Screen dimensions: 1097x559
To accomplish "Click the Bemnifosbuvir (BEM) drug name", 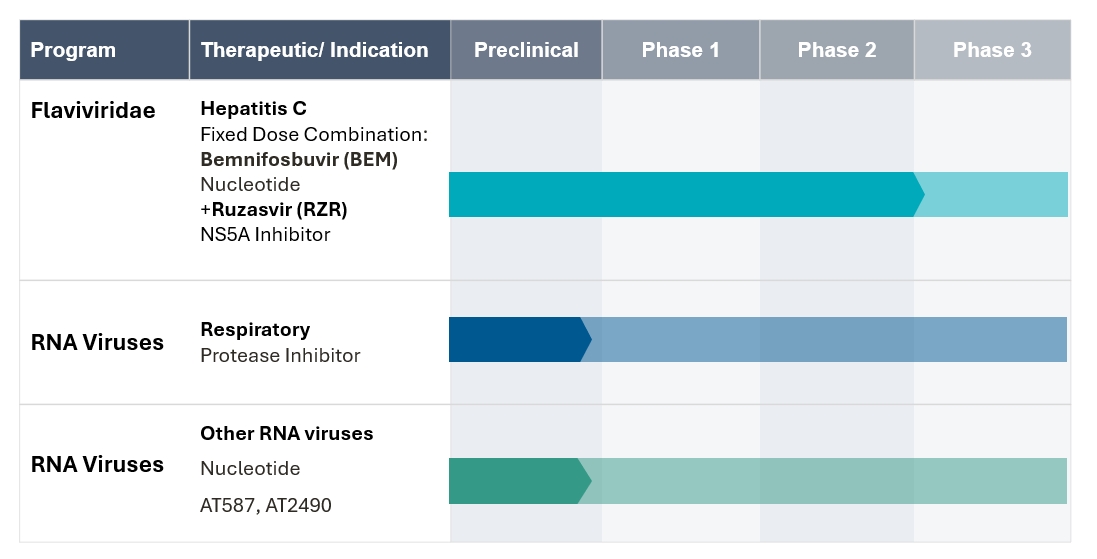I will tap(299, 160).
